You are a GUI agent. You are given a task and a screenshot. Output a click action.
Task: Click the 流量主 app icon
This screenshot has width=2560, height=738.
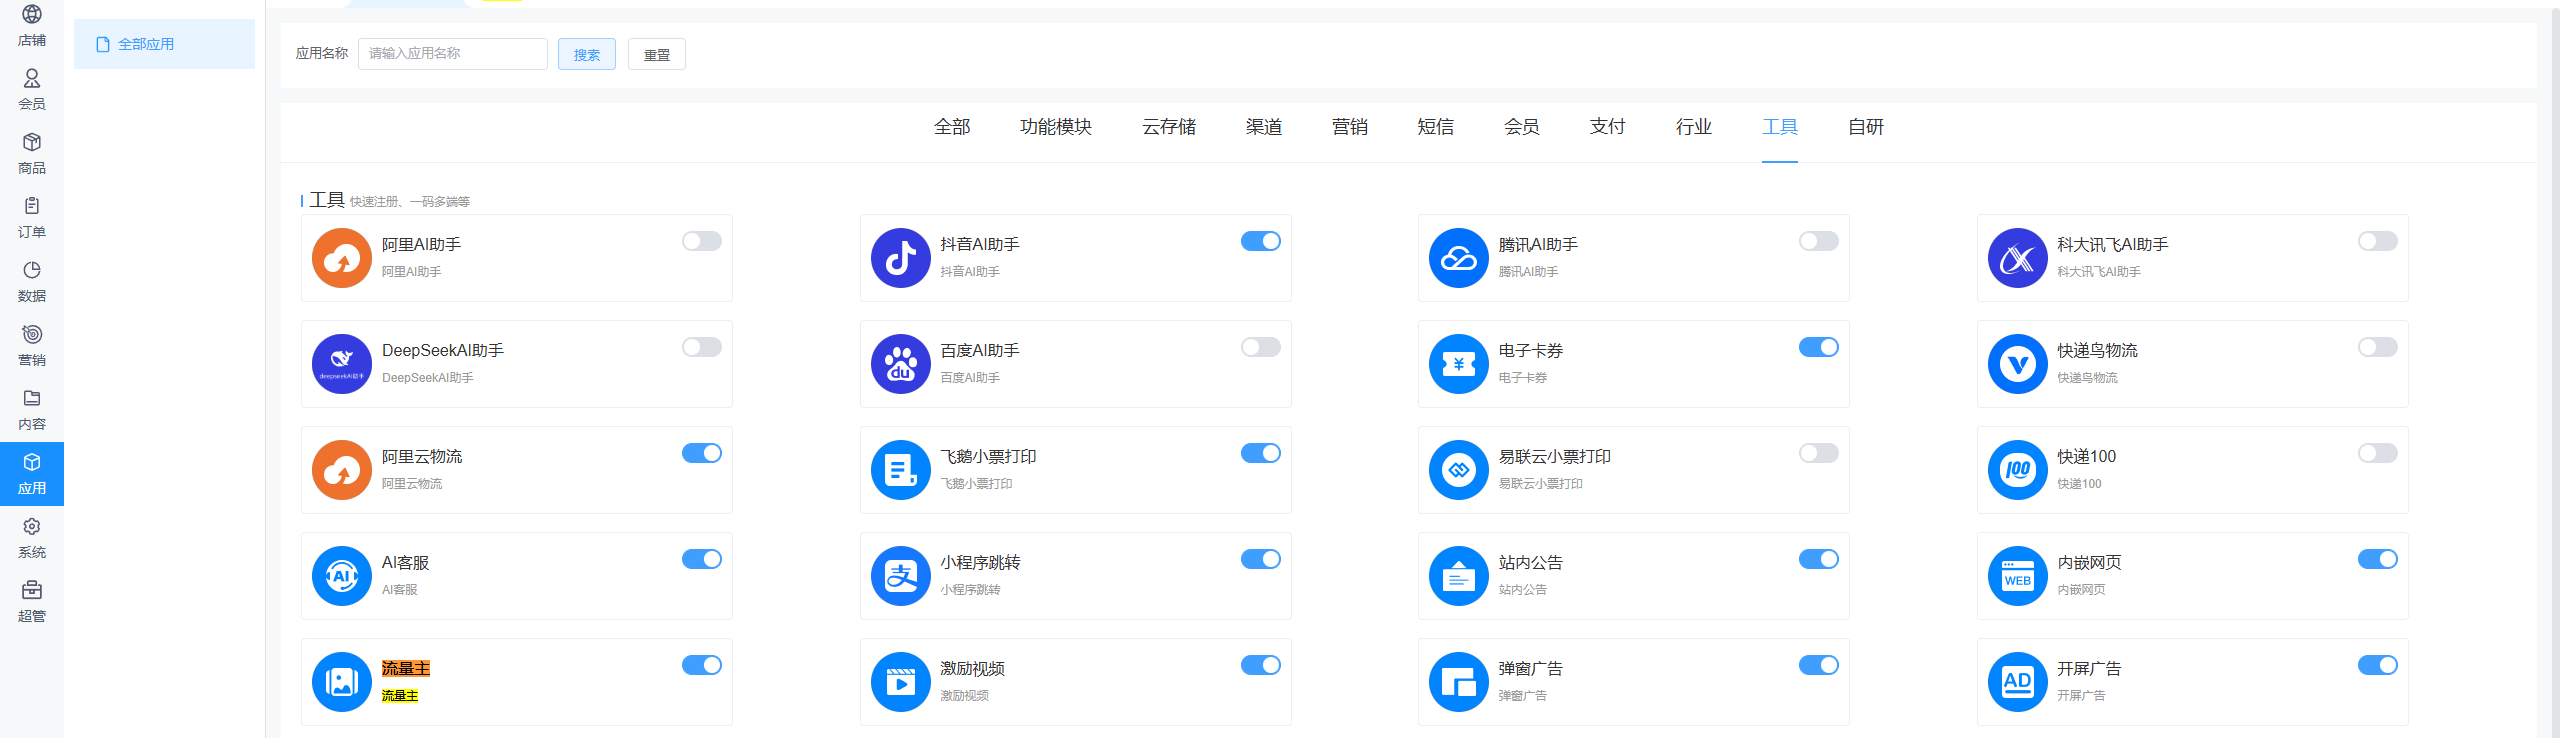click(342, 682)
